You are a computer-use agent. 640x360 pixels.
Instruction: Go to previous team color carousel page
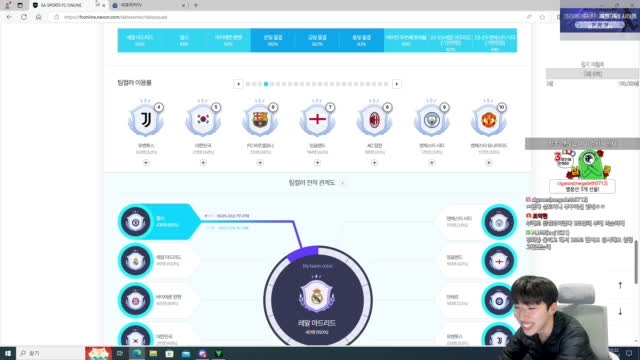point(238,84)
